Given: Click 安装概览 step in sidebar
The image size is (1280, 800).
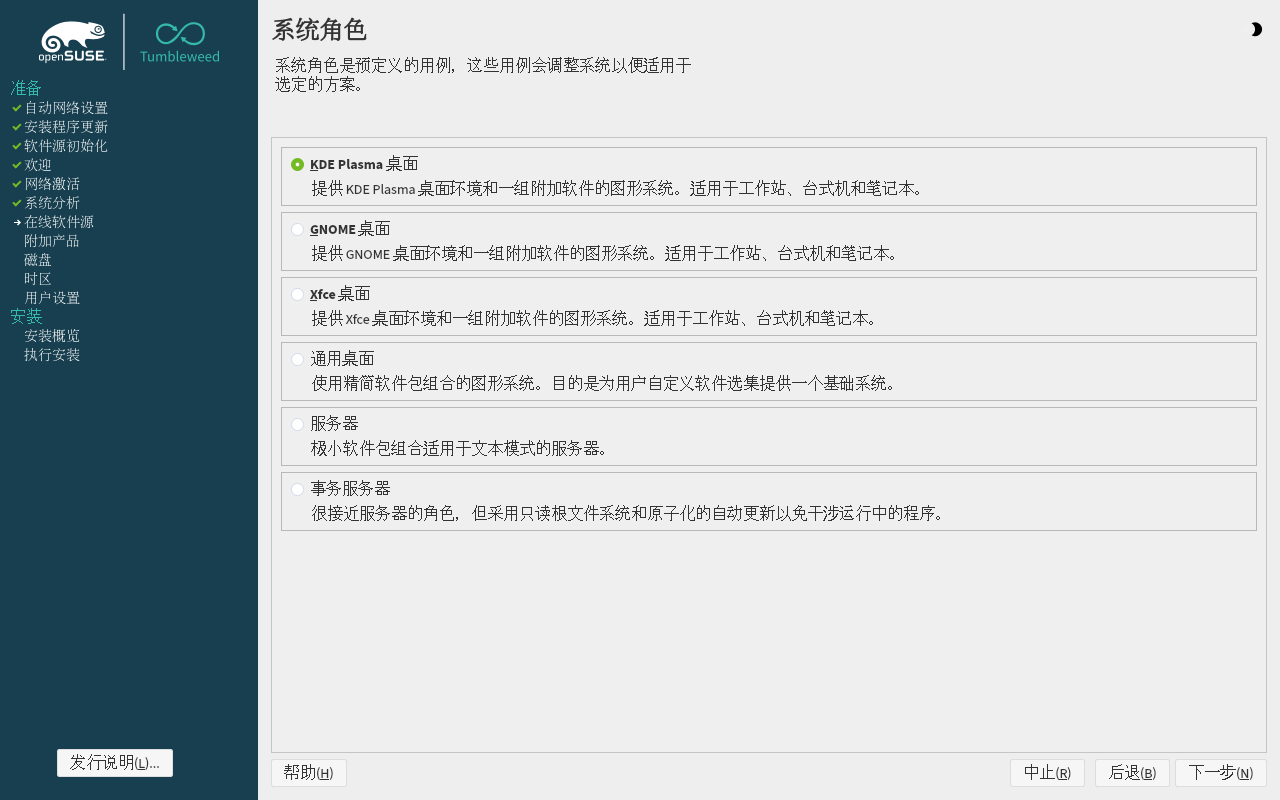Looking at the screenshot, I should 52,336.
